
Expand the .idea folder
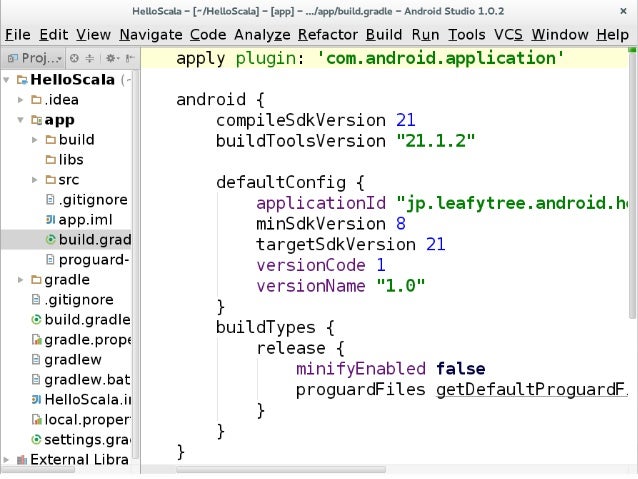click(20, 100)
